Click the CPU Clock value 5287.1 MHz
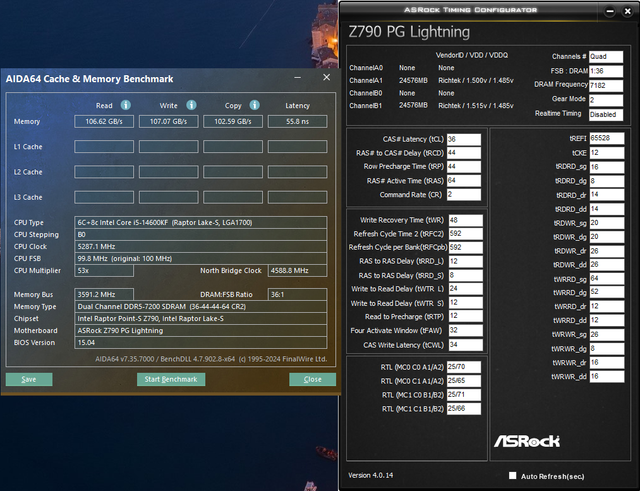Screen dimensions: 640x491 pyautogui.click(x=201, y=247)
